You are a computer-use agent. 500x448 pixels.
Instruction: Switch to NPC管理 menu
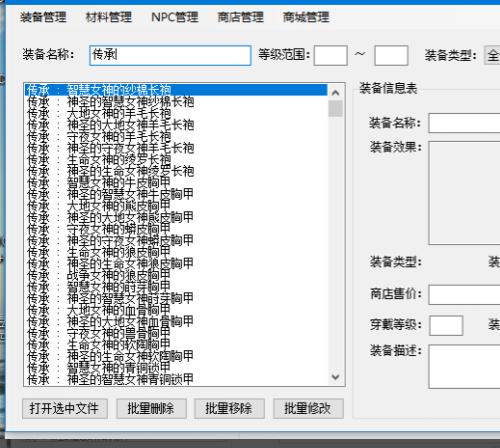tap(175, 17)
